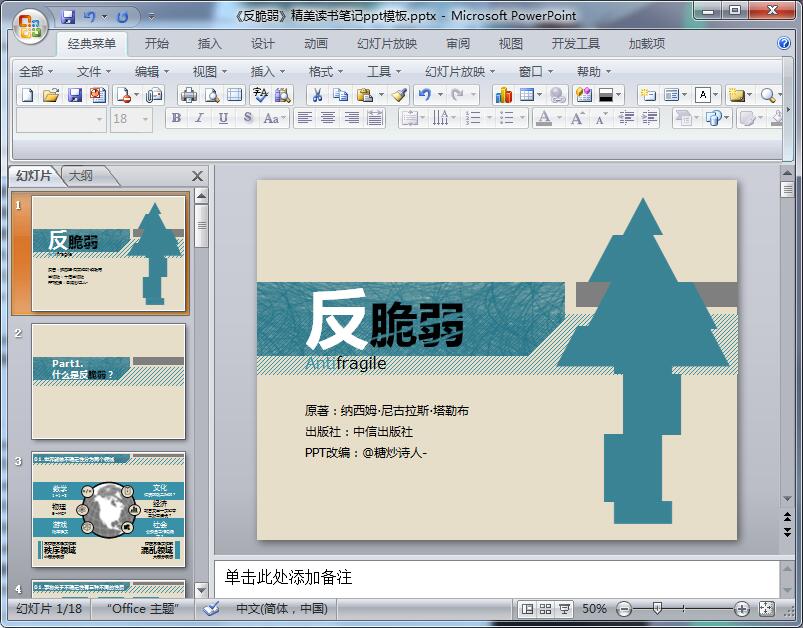Click the Office orb button
803x628 pixels.
(30, 25)
